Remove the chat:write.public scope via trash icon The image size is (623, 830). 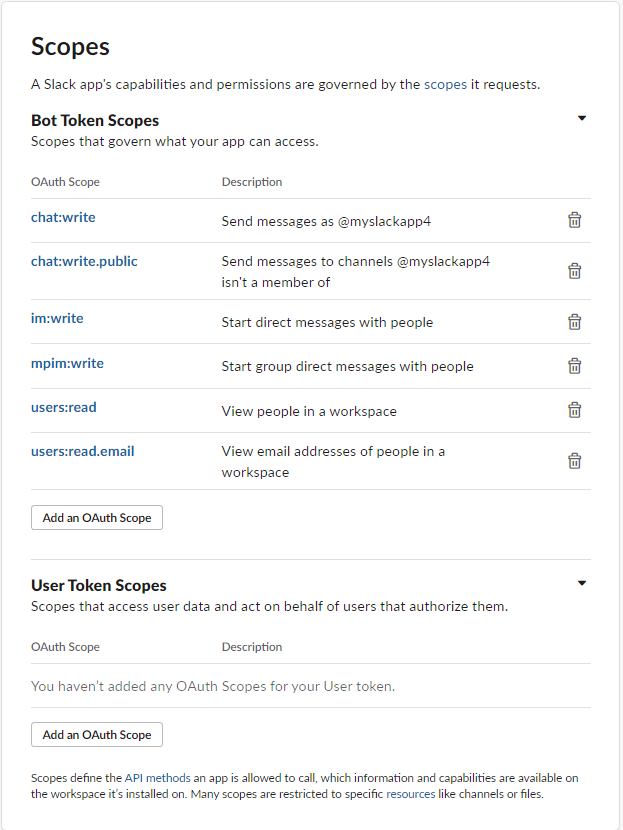pyautogui.click(x=574, y=271)
